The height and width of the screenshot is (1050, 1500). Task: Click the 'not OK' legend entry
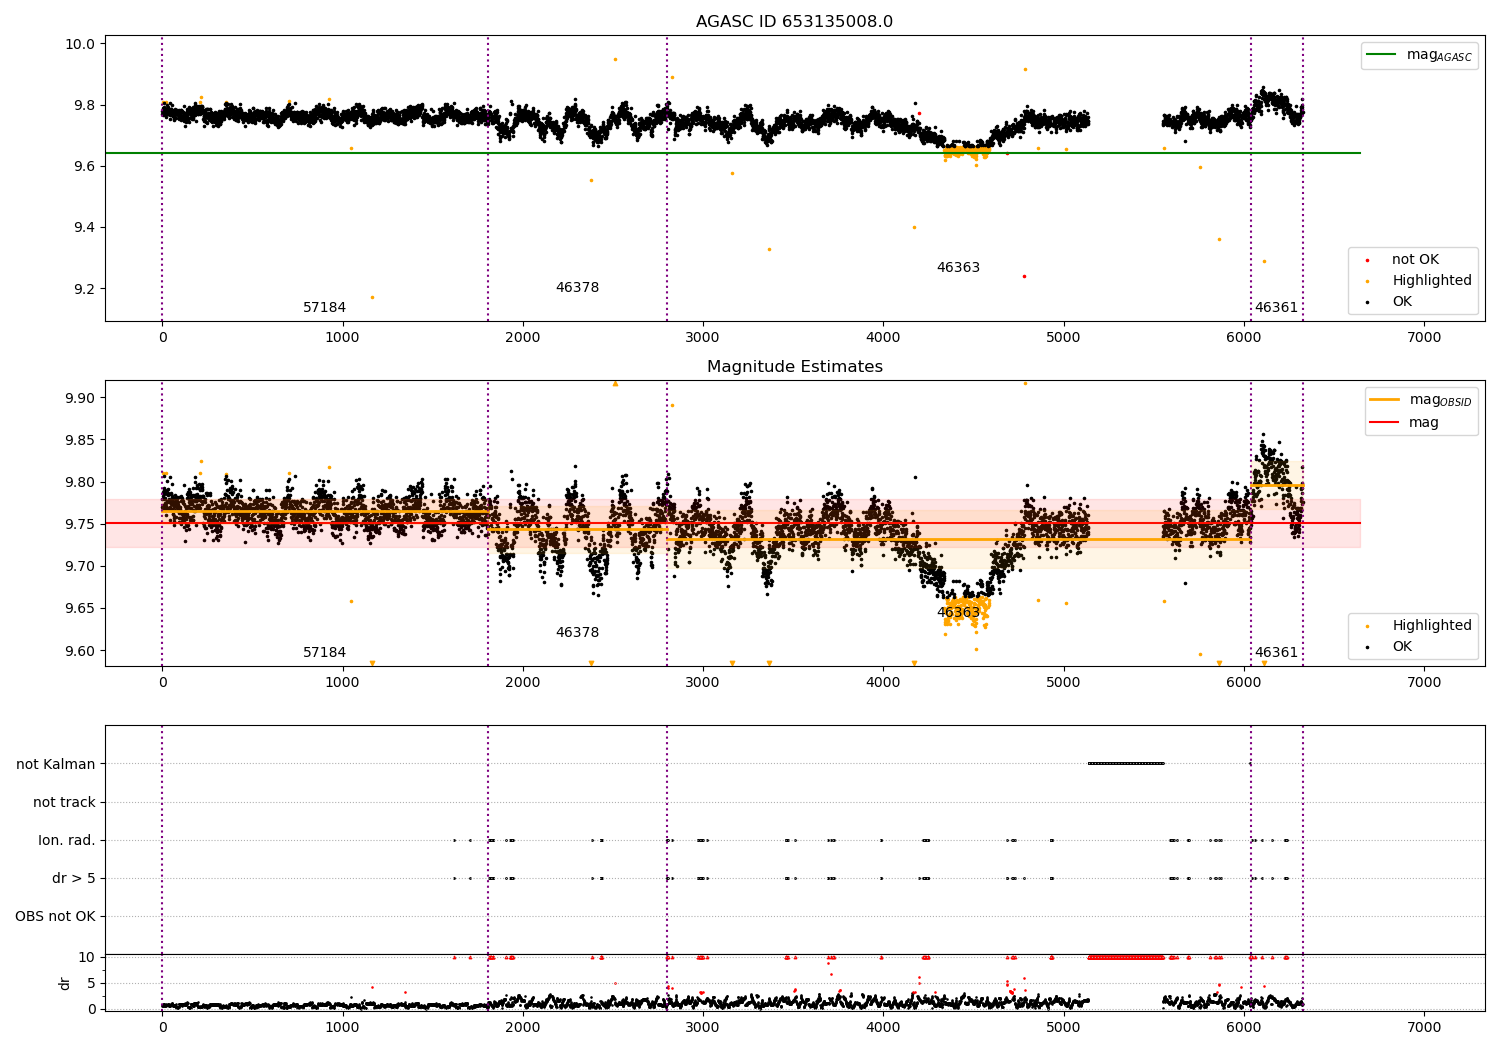point(1415,260)
